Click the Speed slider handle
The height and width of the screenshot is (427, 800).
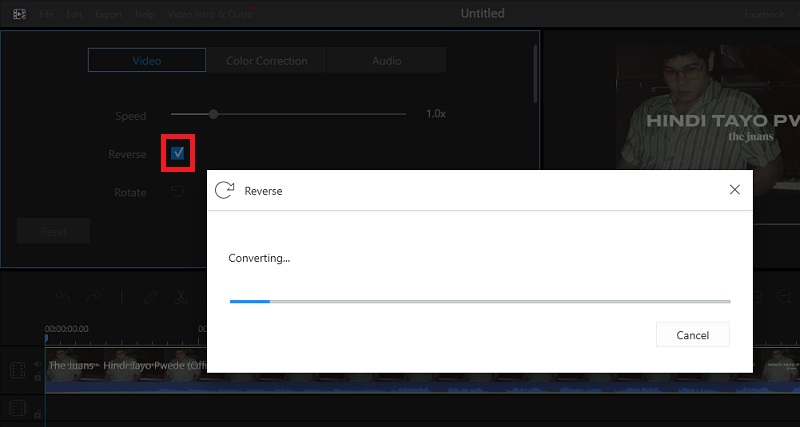[x=214, y=114]
